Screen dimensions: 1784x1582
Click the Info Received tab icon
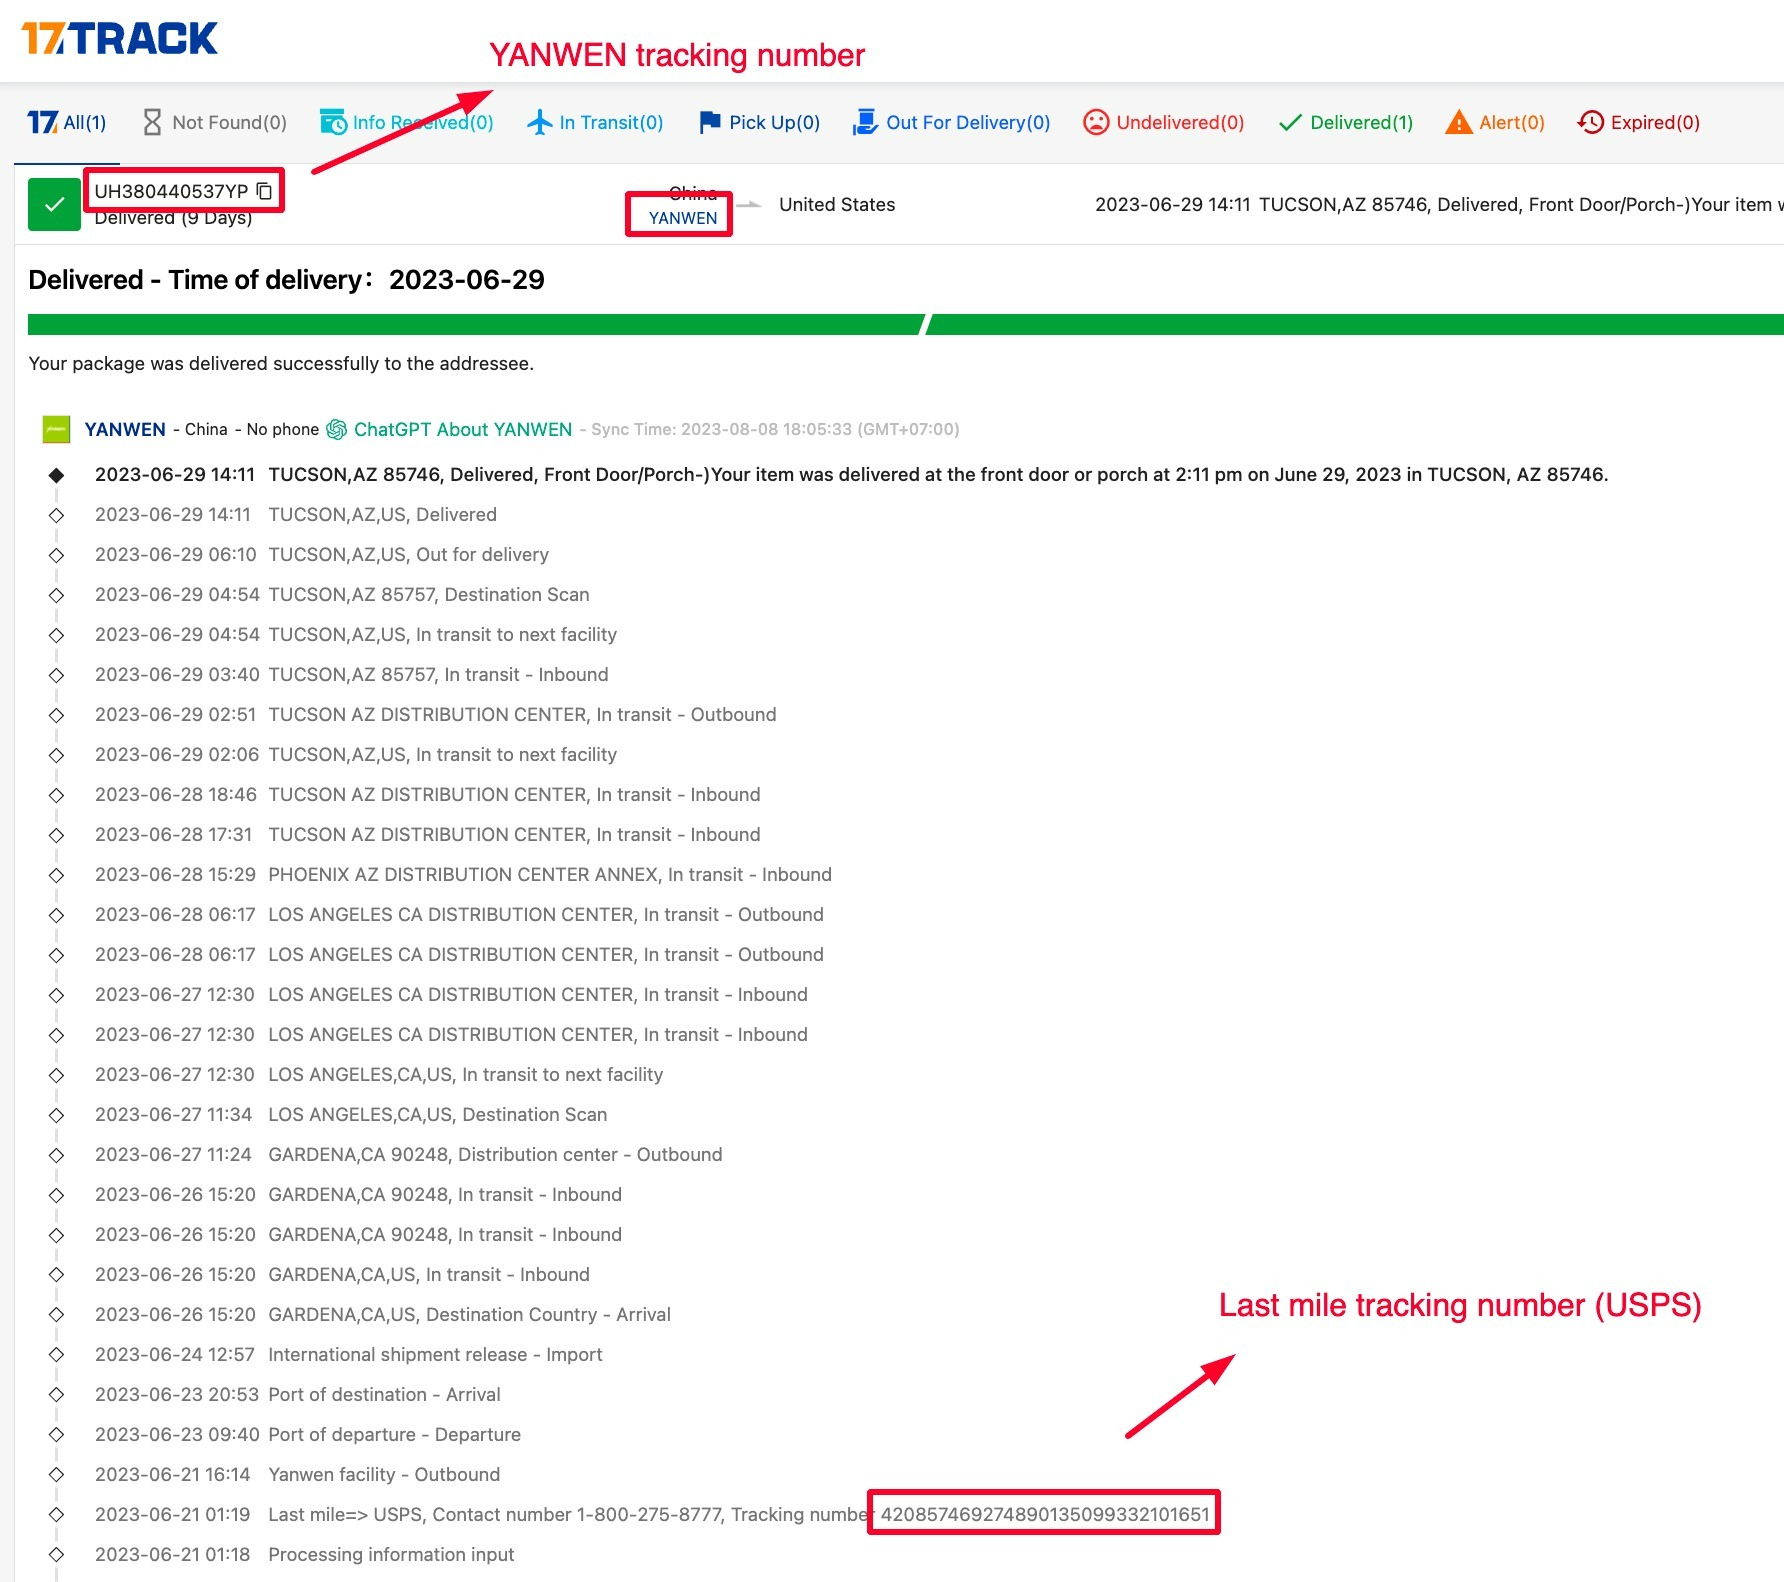coord(333,122)
